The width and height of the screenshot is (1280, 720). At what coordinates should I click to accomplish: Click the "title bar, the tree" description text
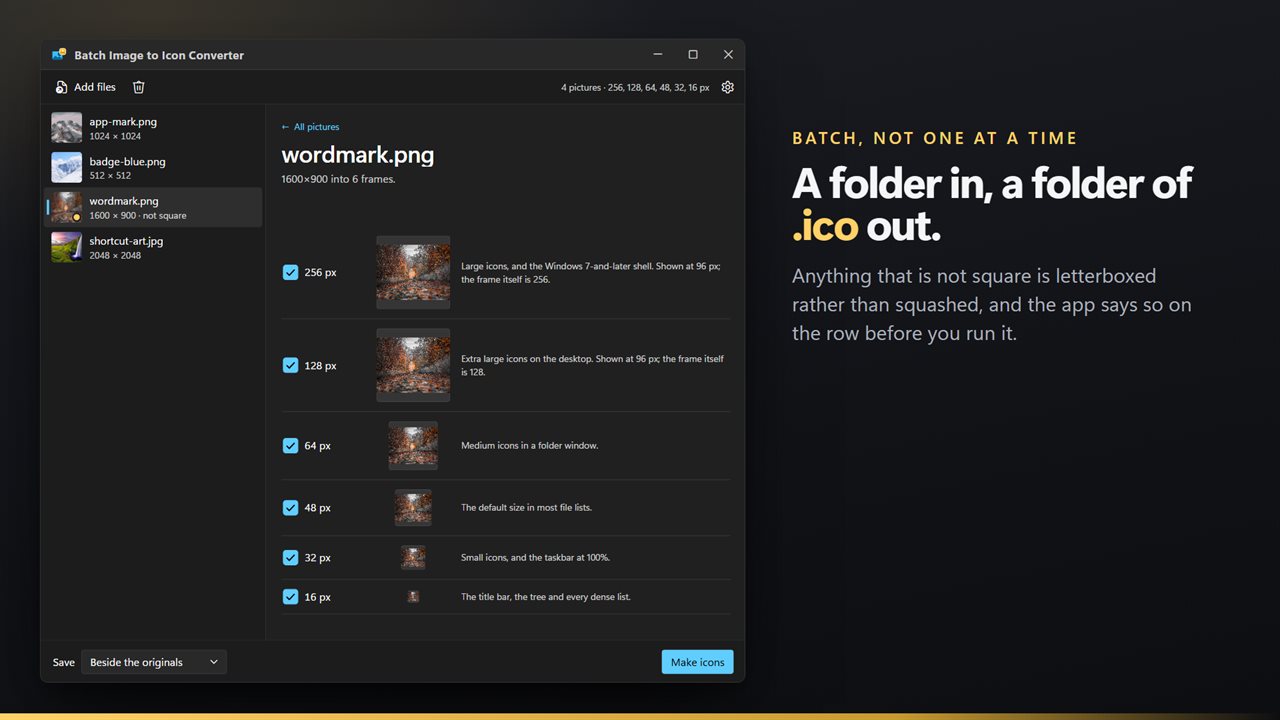coord(546,597)
